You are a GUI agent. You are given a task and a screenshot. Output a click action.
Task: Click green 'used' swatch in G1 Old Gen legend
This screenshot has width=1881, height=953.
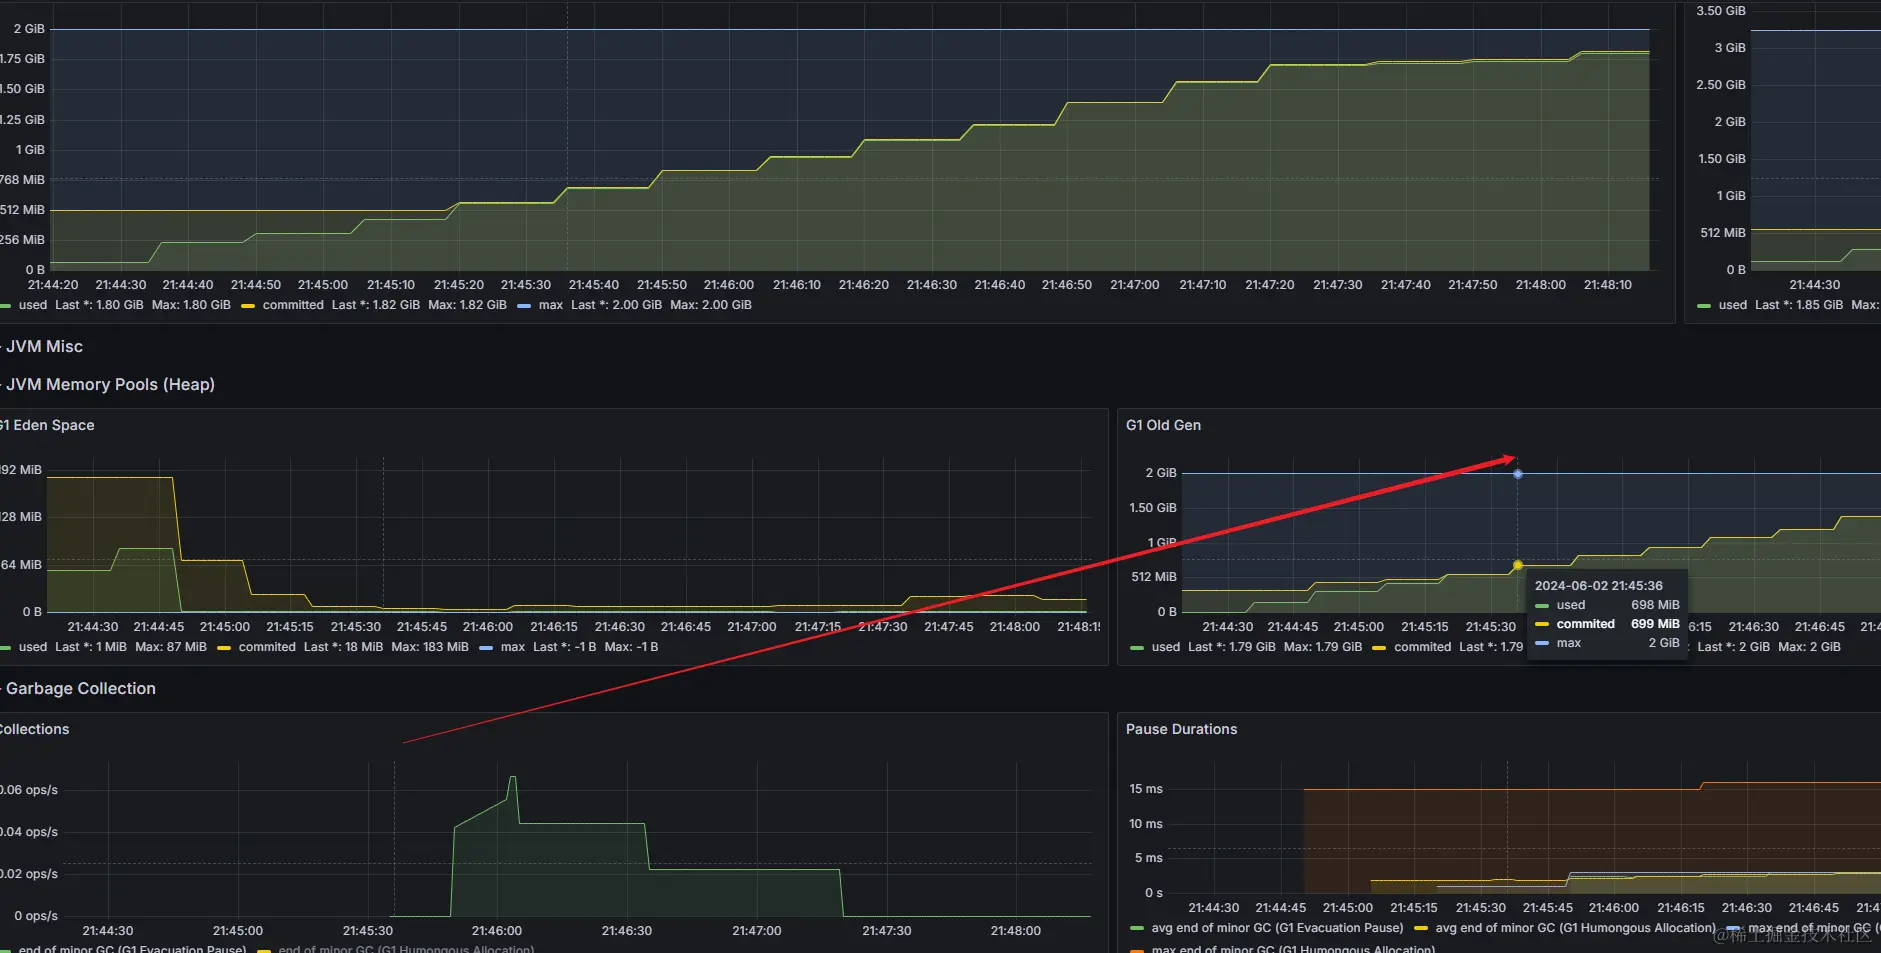click(1137, 648)
